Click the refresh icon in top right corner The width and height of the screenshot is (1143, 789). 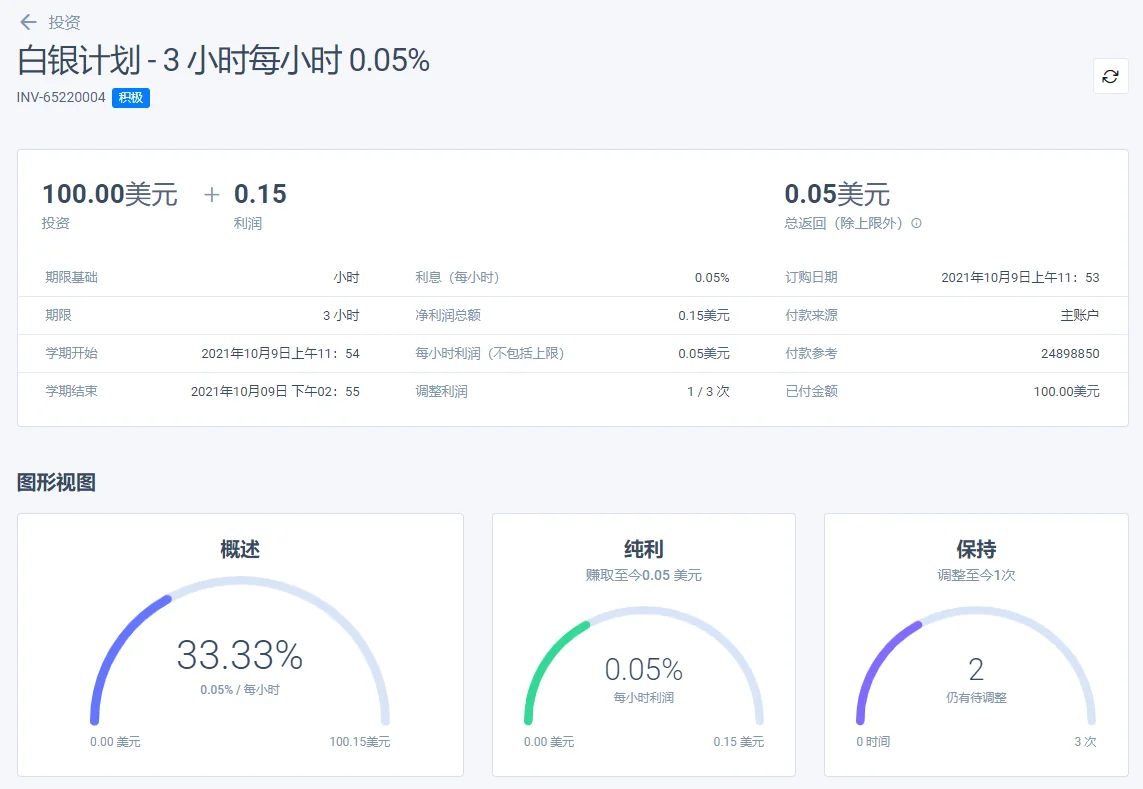pos(1110,76)
